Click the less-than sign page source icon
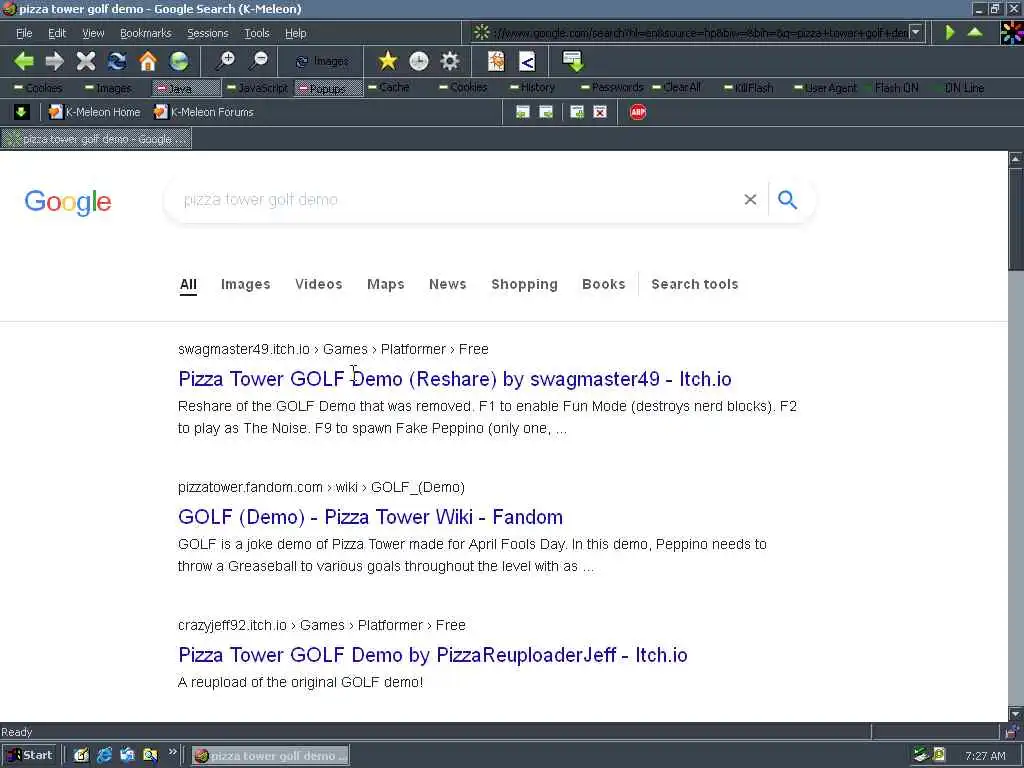Screen dimensions: 1024x768 point(527,61)
